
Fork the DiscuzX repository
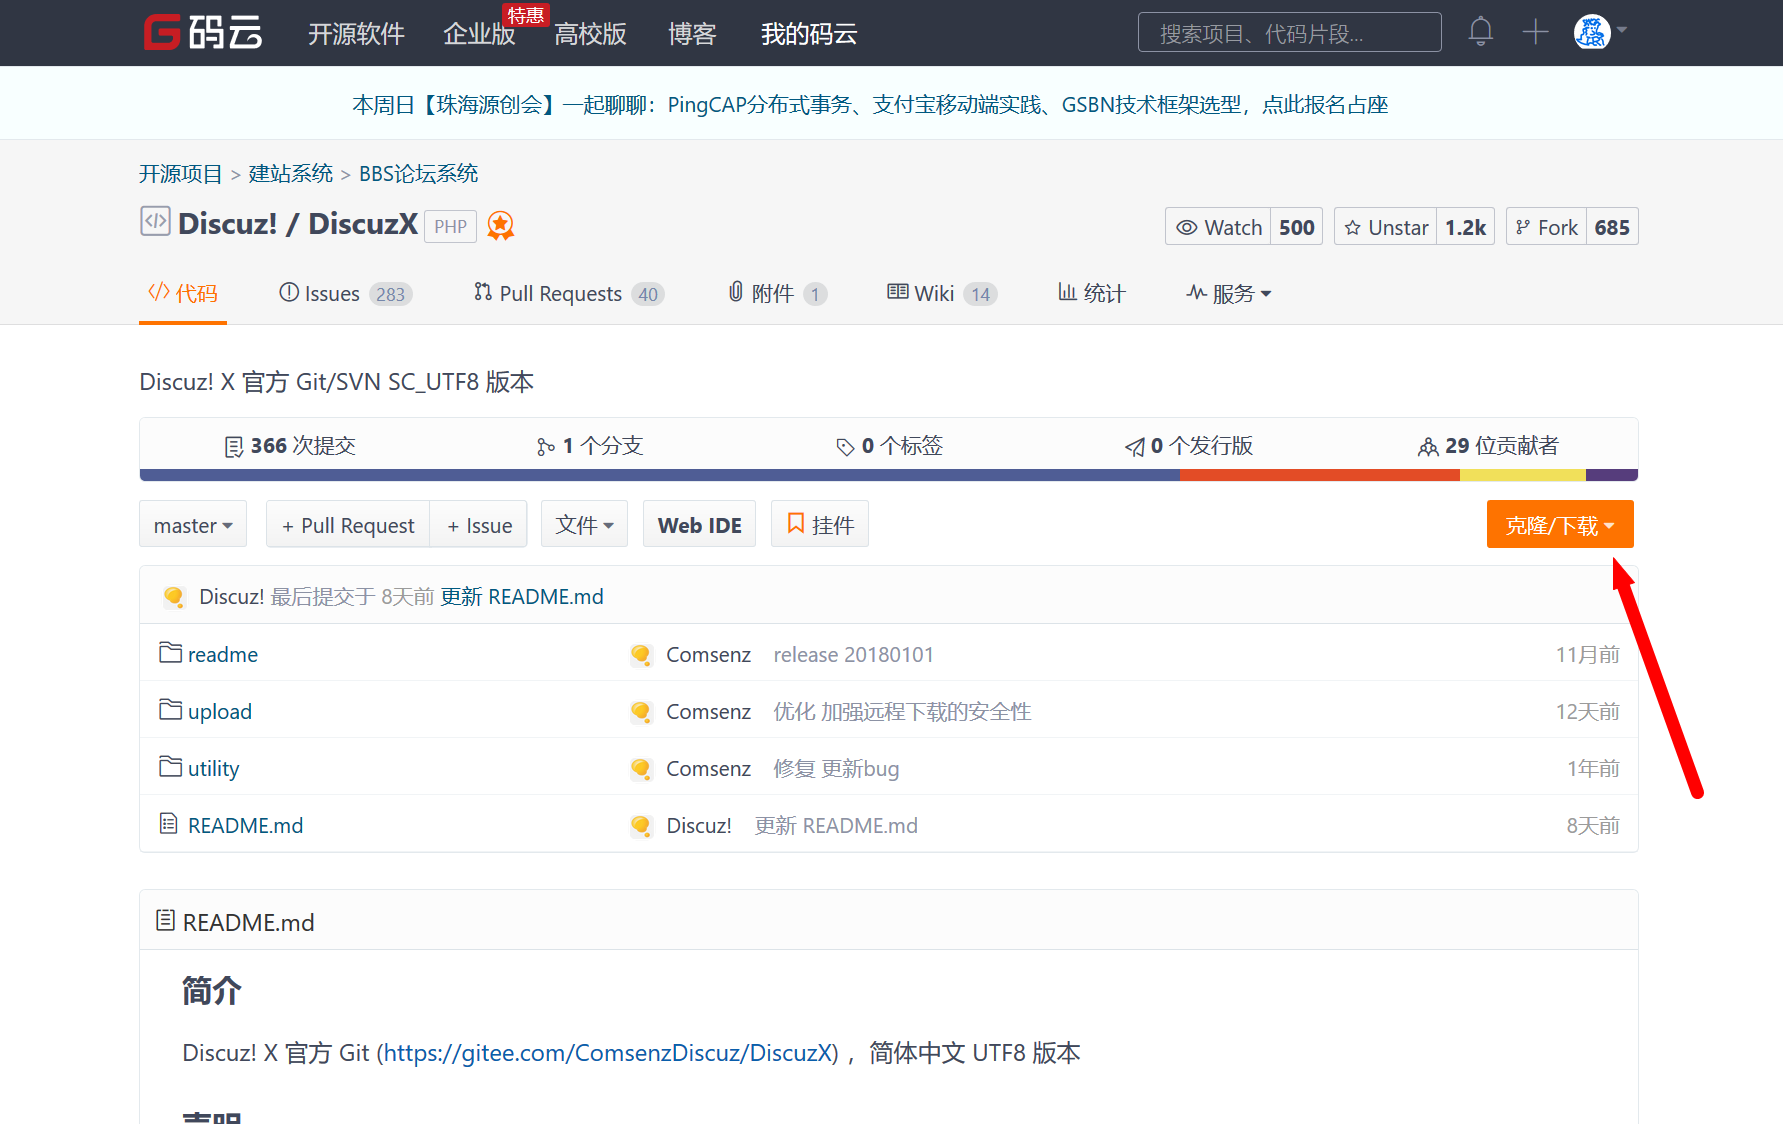point(1547,226)
